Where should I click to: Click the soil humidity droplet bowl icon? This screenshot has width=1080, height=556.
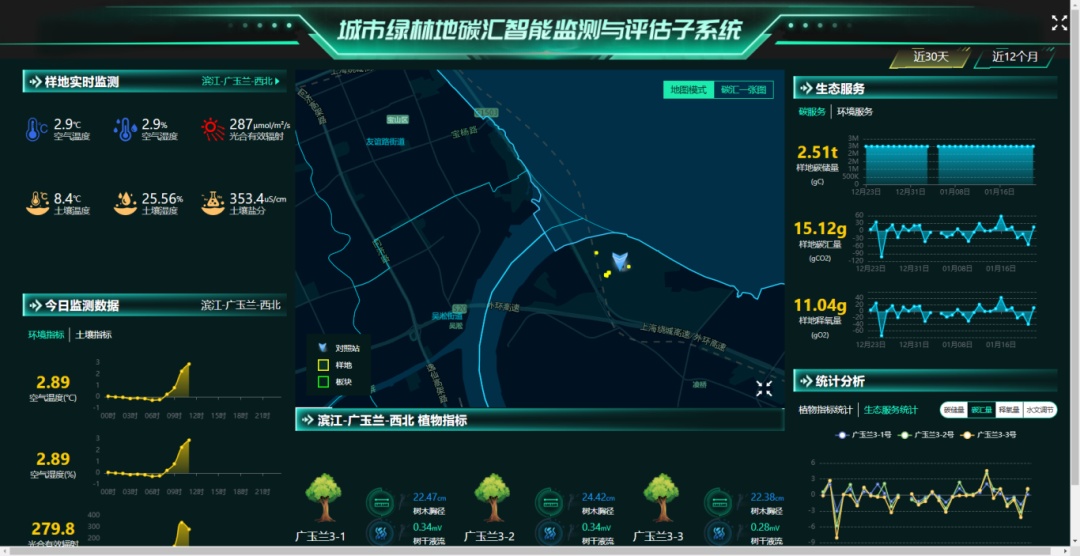pyautogui.click(x=125, y=203)
